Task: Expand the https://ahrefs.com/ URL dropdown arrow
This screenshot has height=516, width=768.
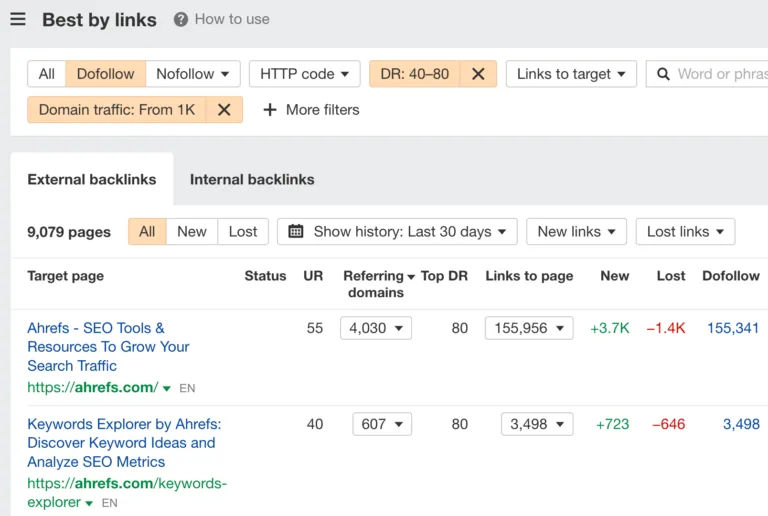Action: [167, 389]
